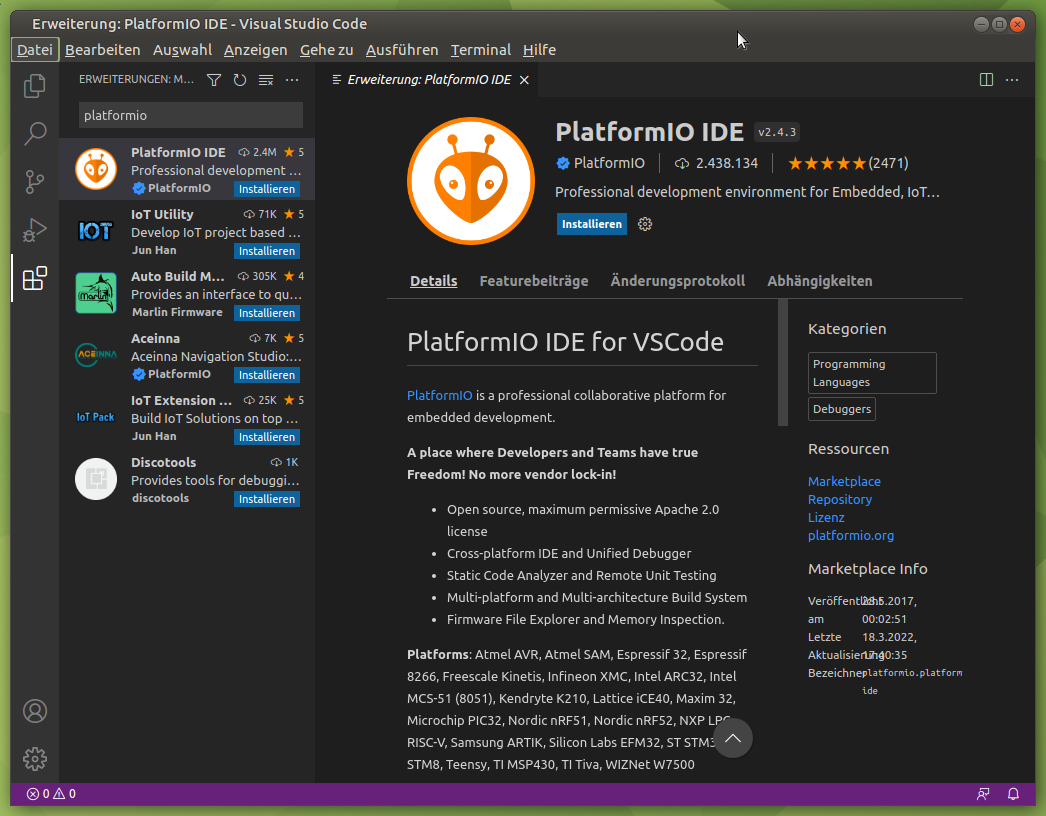Open the Lizenz resource link

click(826, 517)
